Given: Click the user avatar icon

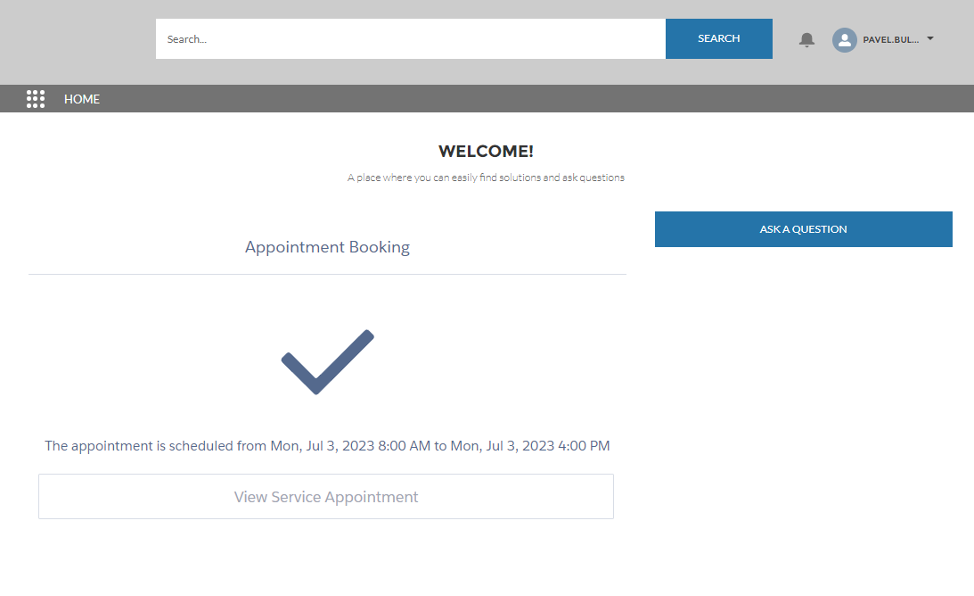Looking at the screenshot, I should (844, 40).
